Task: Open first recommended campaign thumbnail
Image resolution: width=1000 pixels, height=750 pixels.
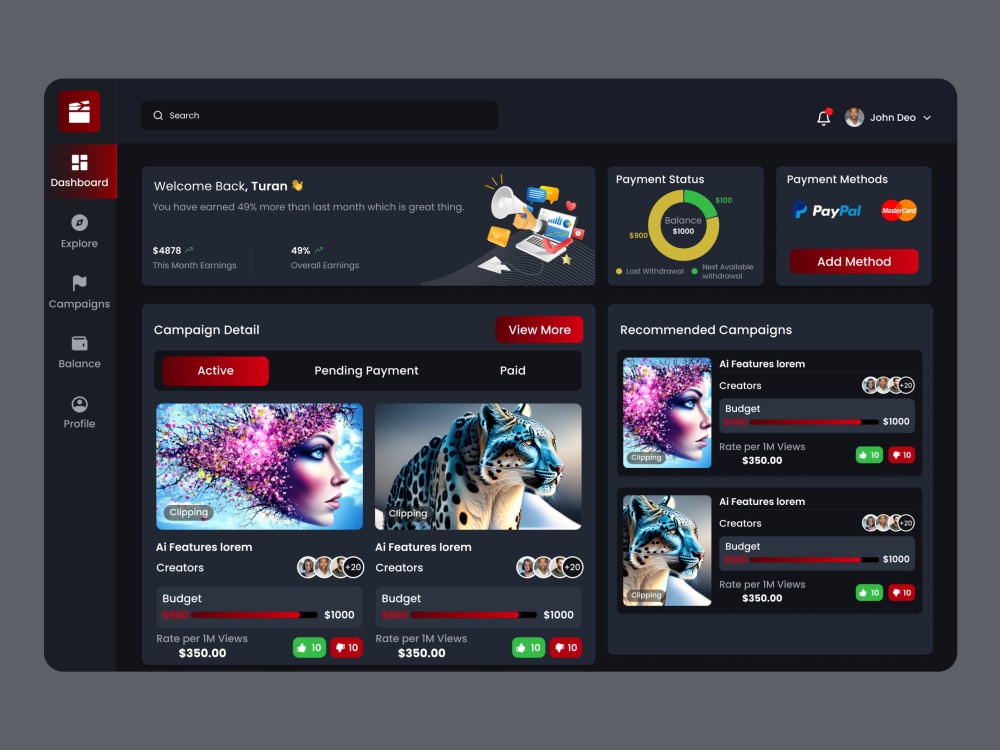Action: [667, 413]
